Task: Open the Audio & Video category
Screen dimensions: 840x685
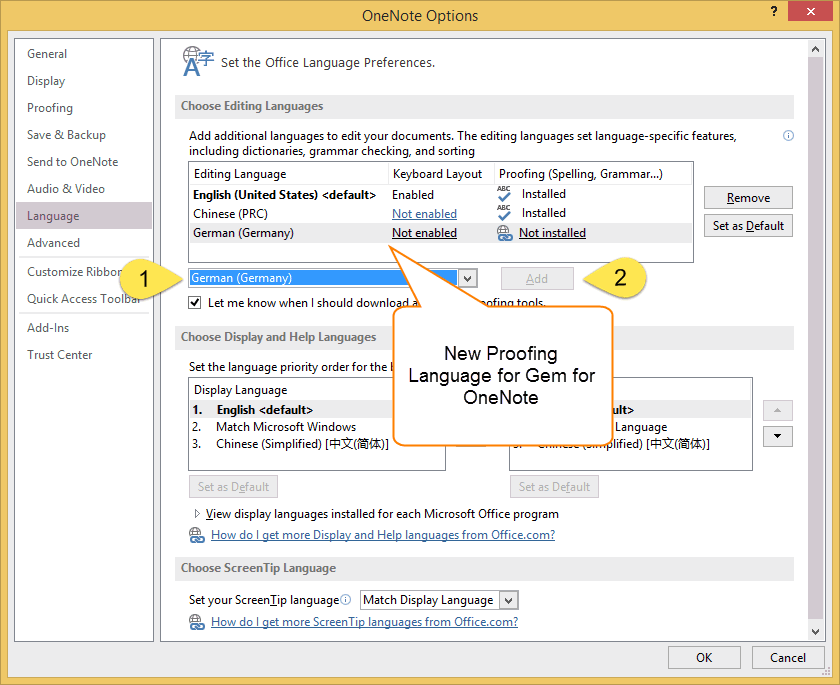Action: tap(66, 189)
